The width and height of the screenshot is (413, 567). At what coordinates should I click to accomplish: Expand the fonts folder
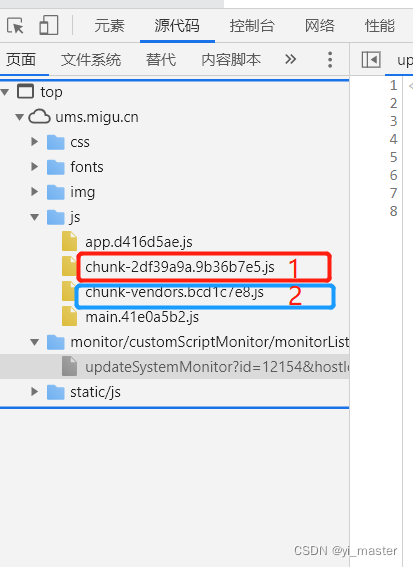point(35,167)
